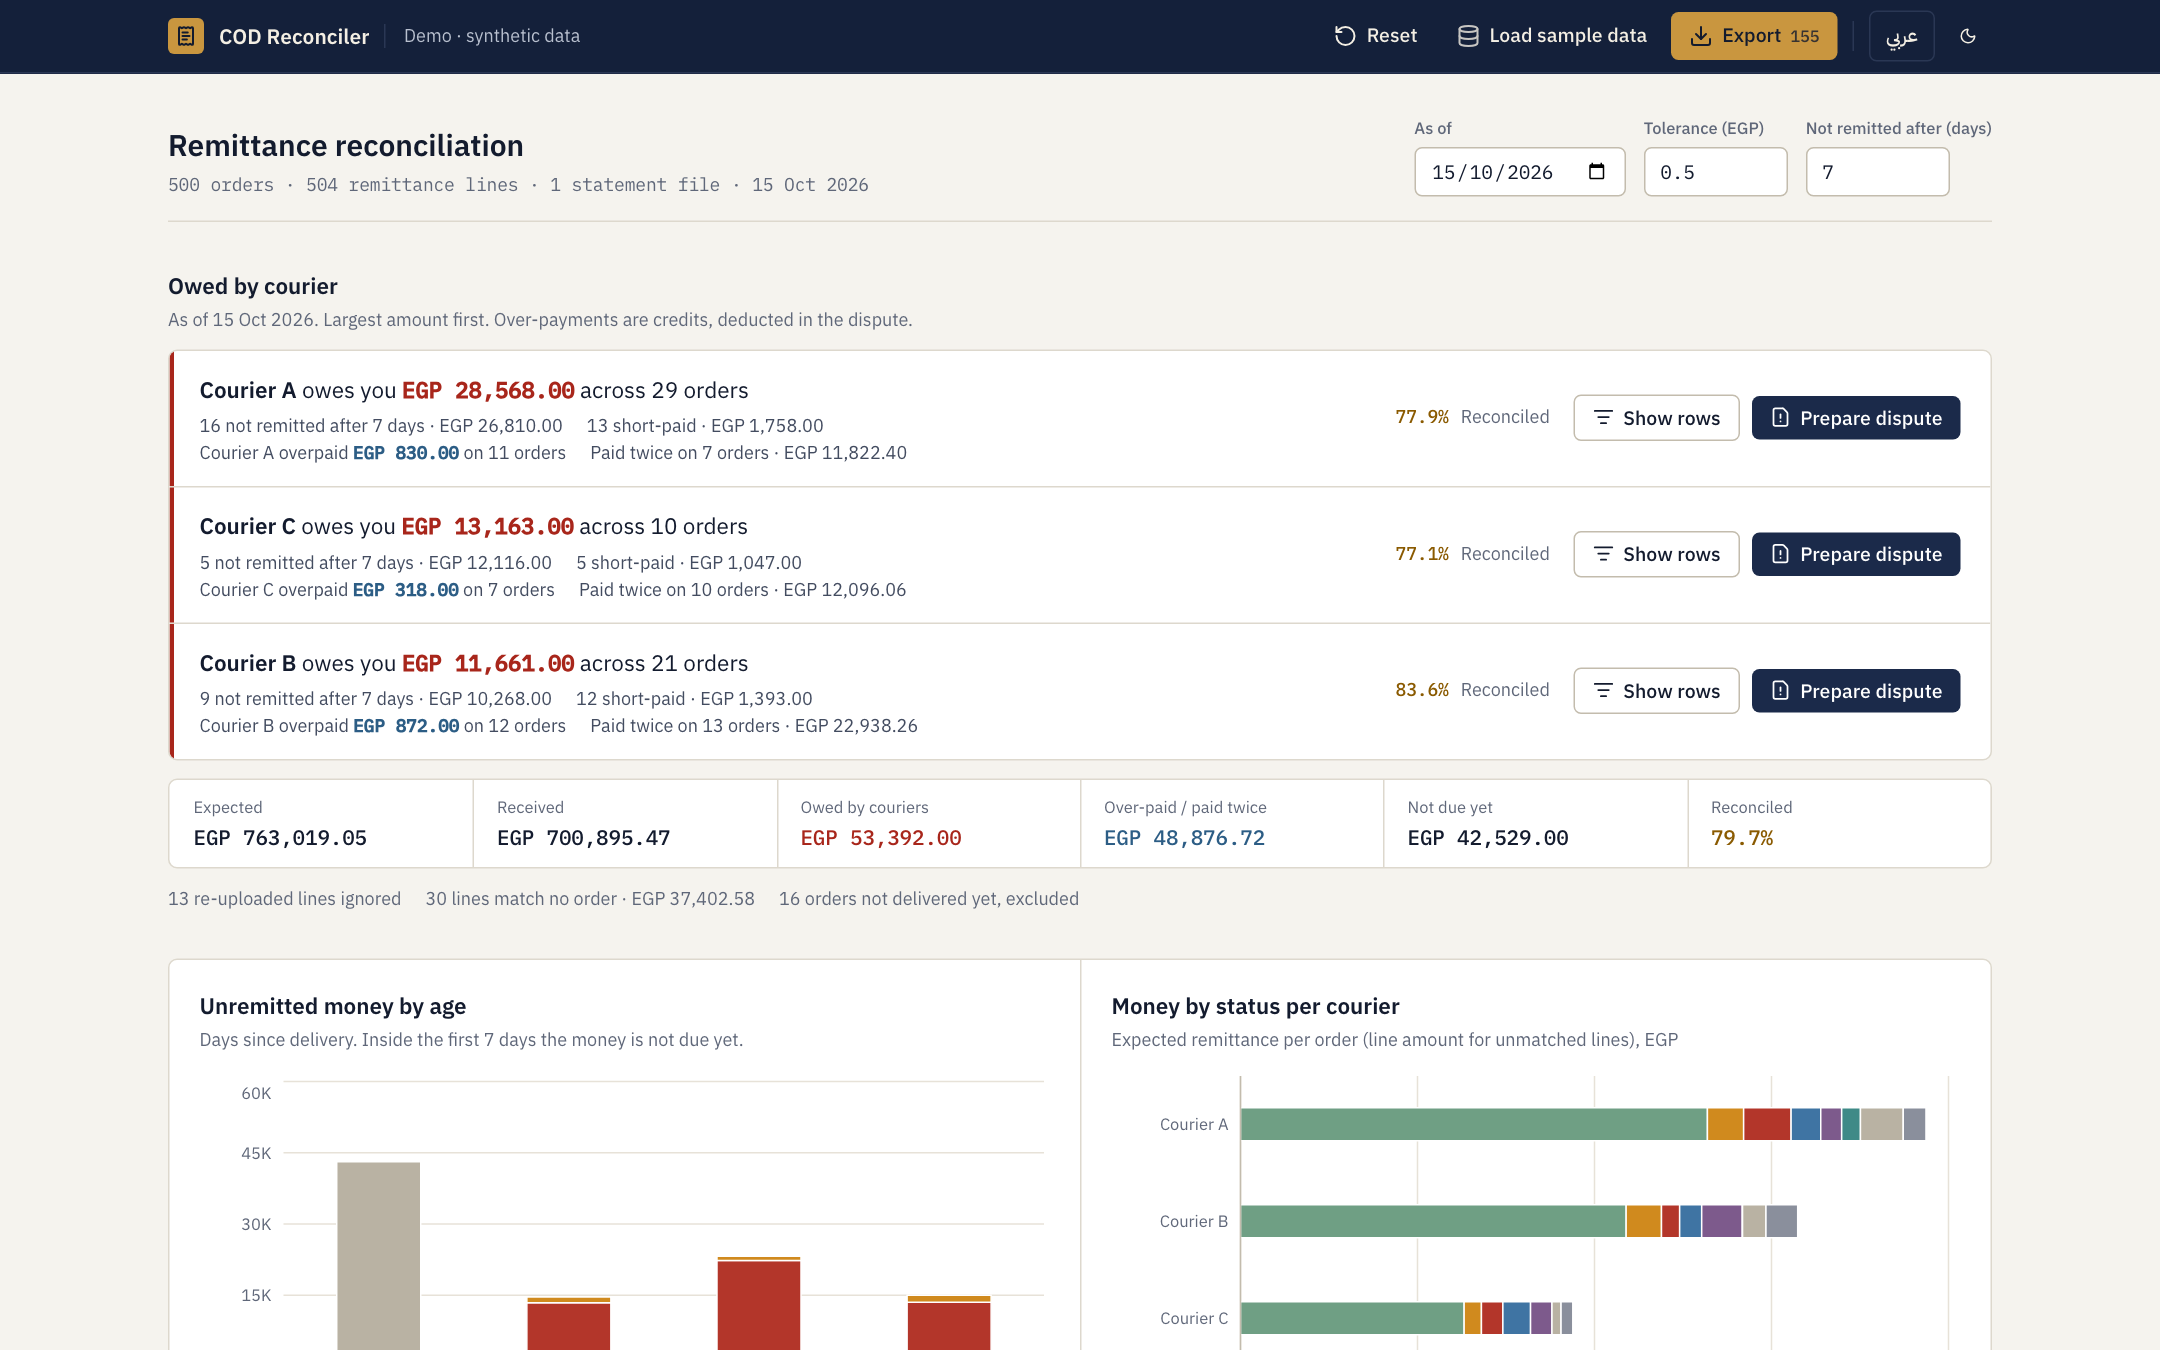Click the Not remitted after days field
The image size is (2160, 1350).
coord(1877,172)
